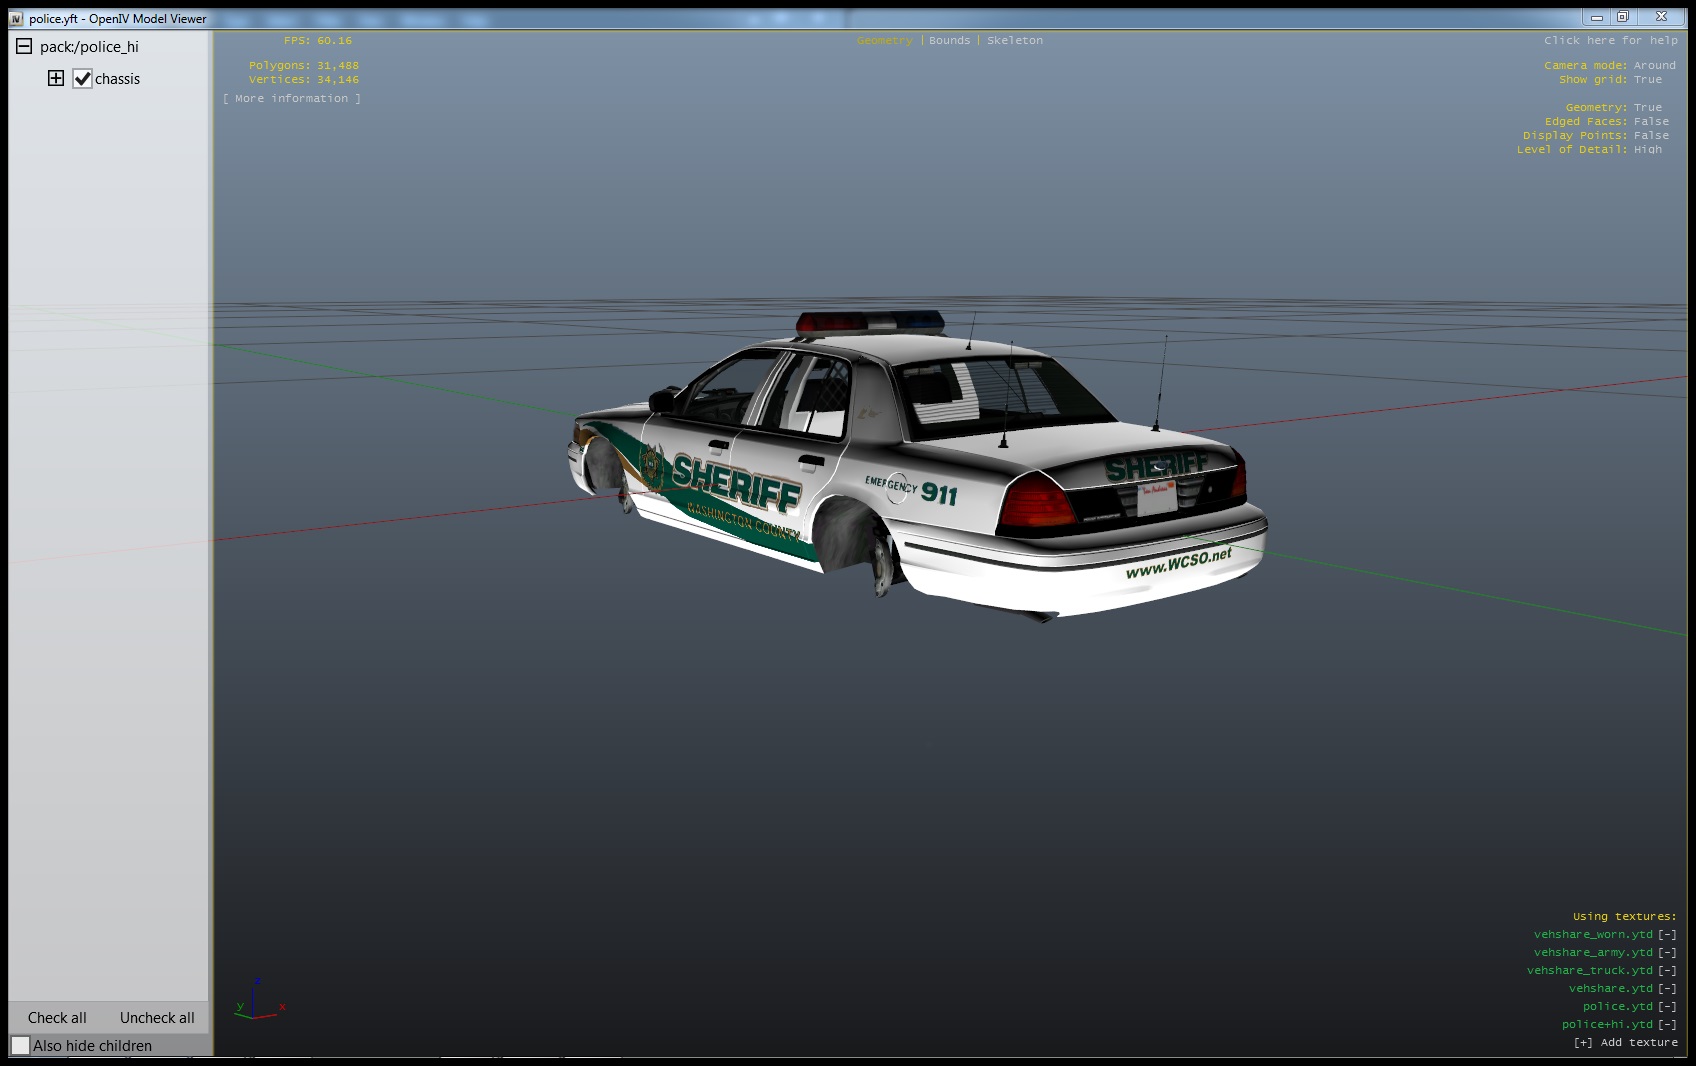Image resolution: width=1696 pixels, height=1066 pixels.
Task: Remove the vehshare_truck.ytd texture
Action: (x=1667, y=971)
